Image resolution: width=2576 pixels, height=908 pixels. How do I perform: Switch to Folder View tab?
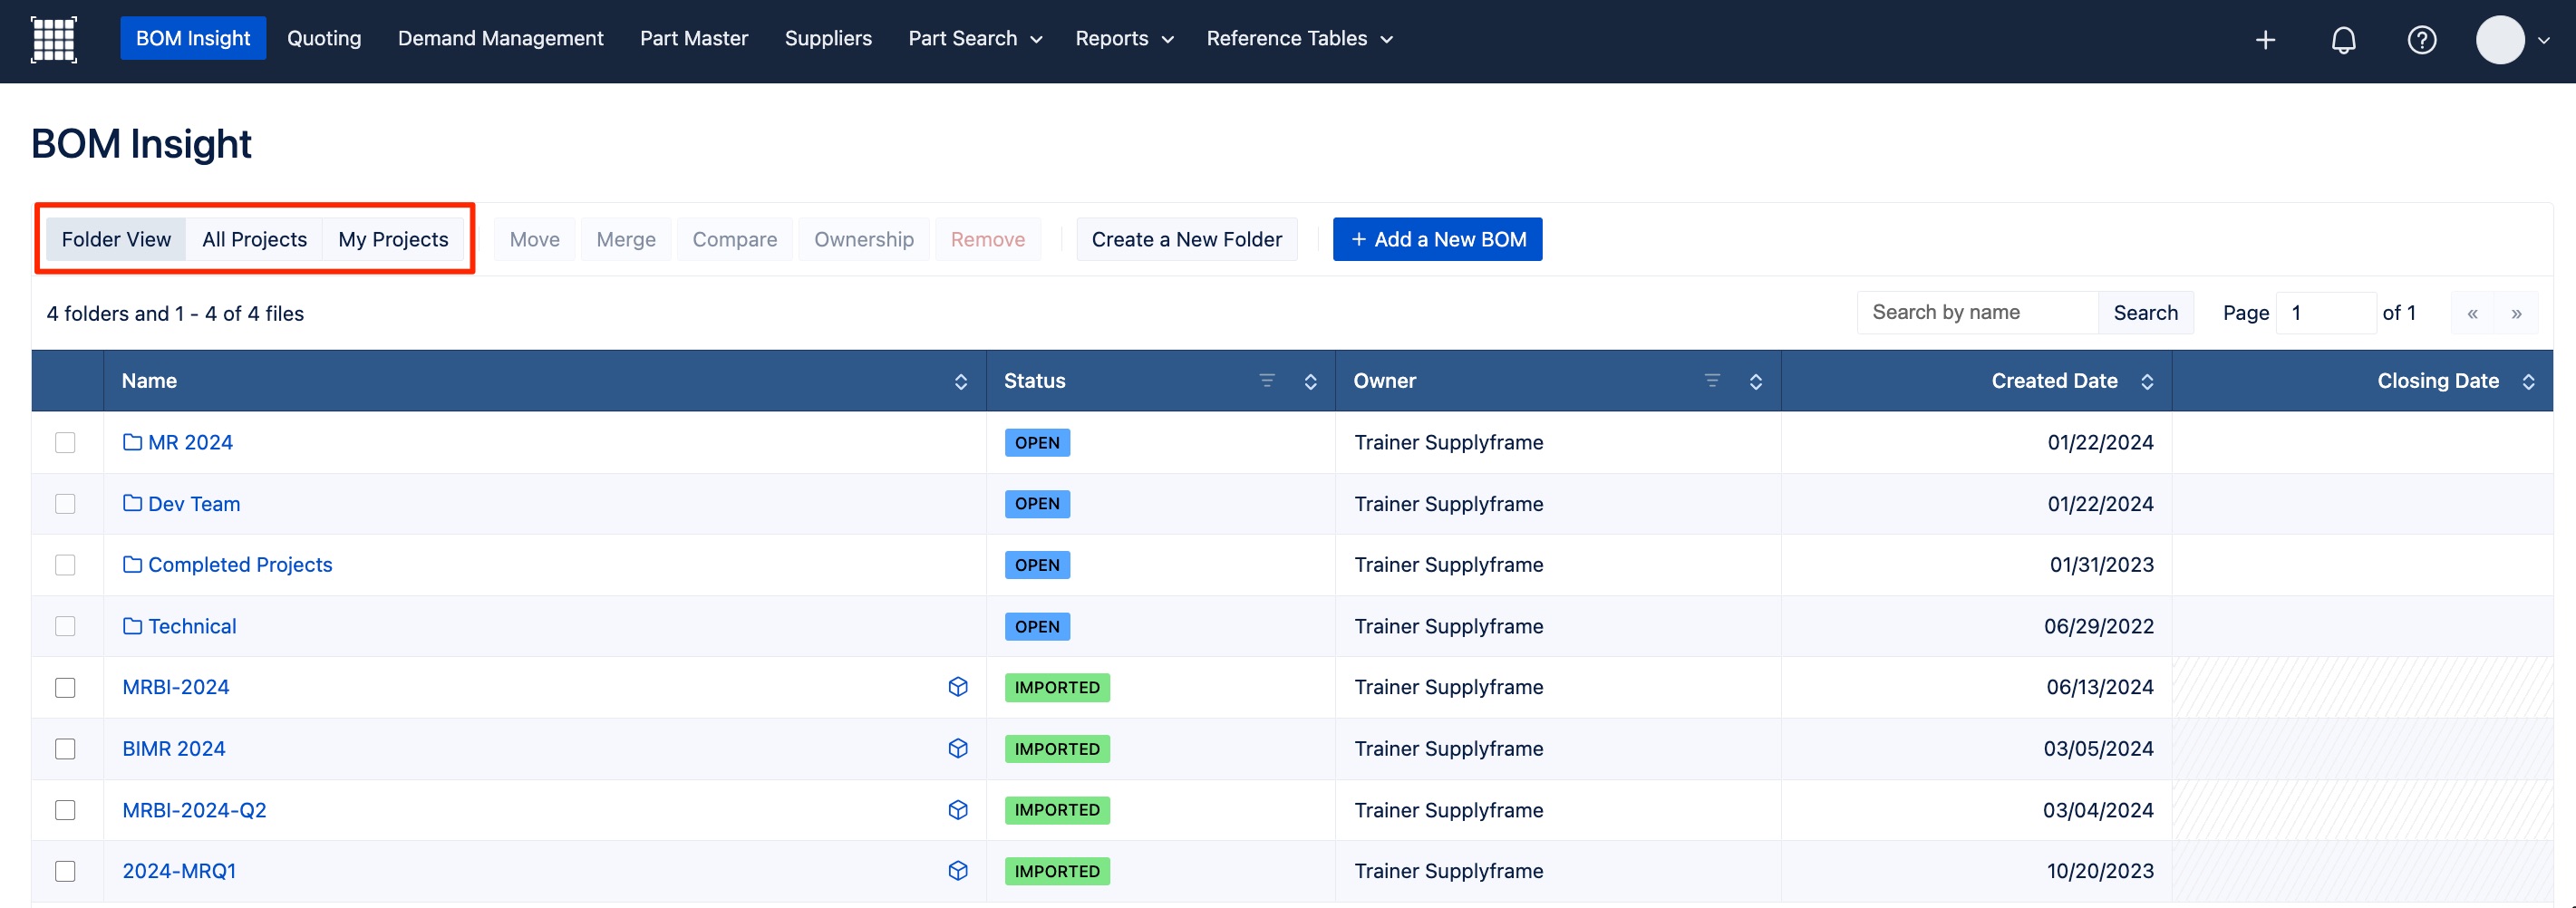(x=116, y=239)
